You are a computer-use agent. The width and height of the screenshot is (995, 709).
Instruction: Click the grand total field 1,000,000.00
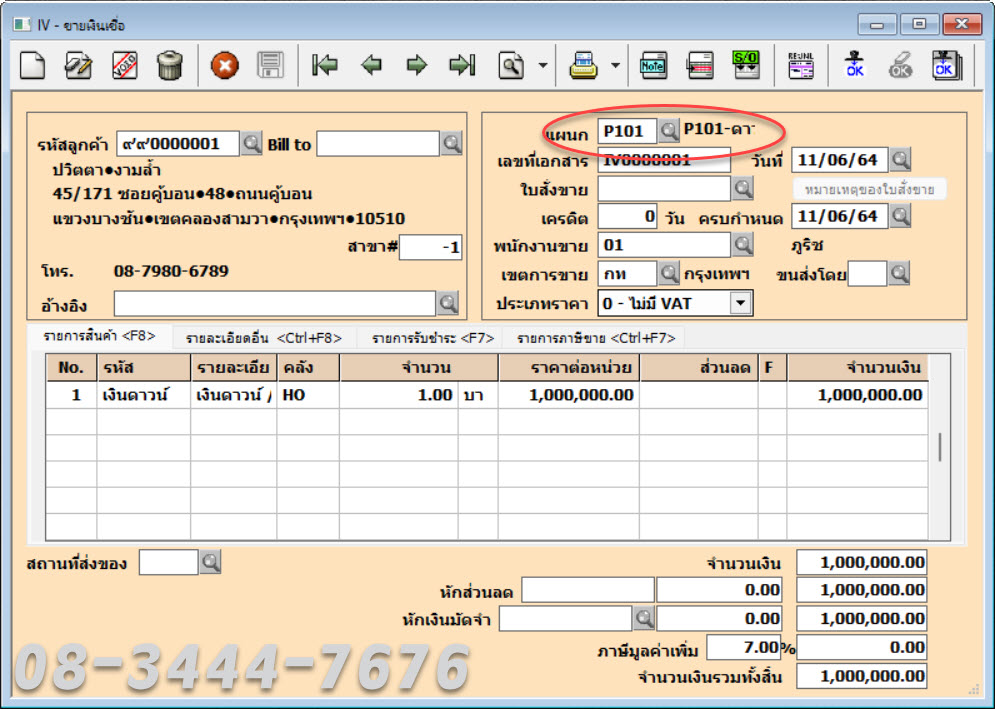tap(861, 675)
